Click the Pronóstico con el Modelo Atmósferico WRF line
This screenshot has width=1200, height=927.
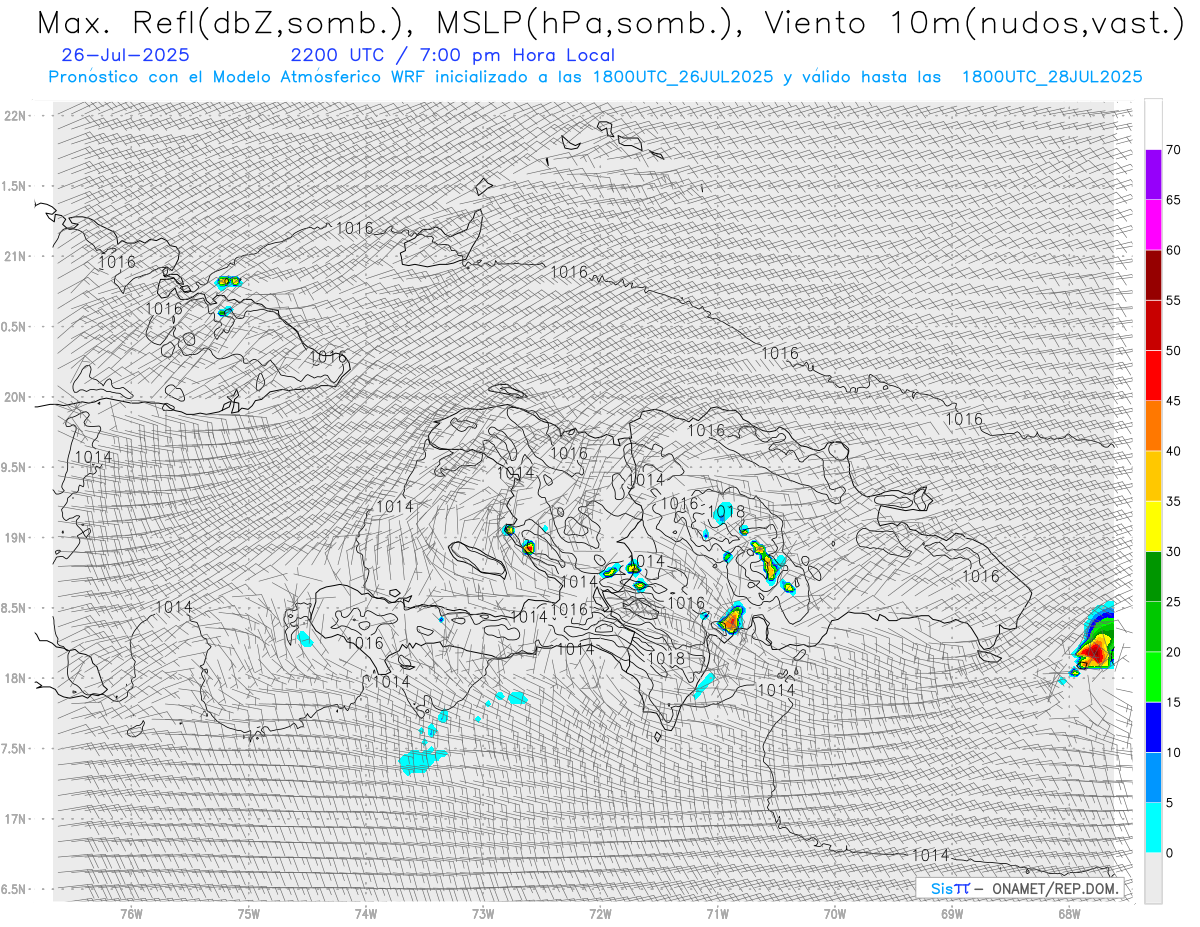coord(595,77)
